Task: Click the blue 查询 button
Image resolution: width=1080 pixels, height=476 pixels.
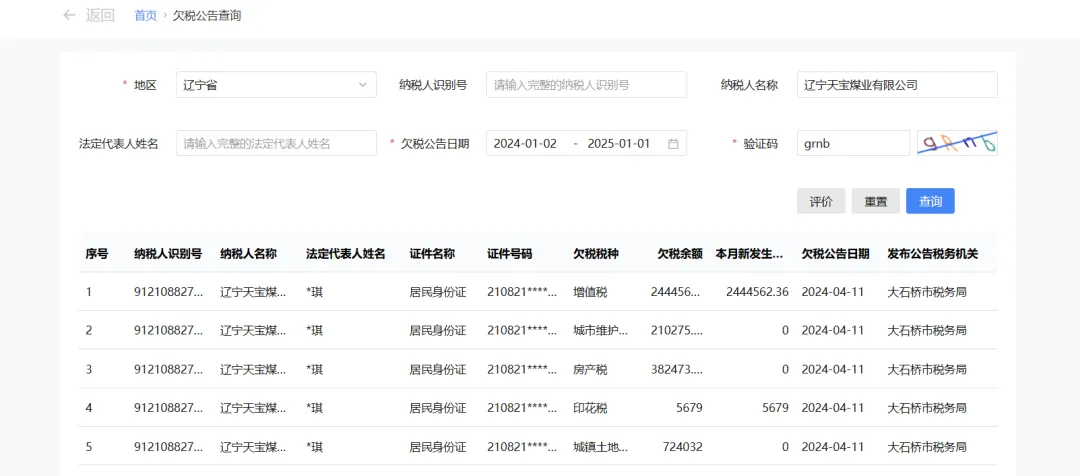Action: [x=930, y=201]
